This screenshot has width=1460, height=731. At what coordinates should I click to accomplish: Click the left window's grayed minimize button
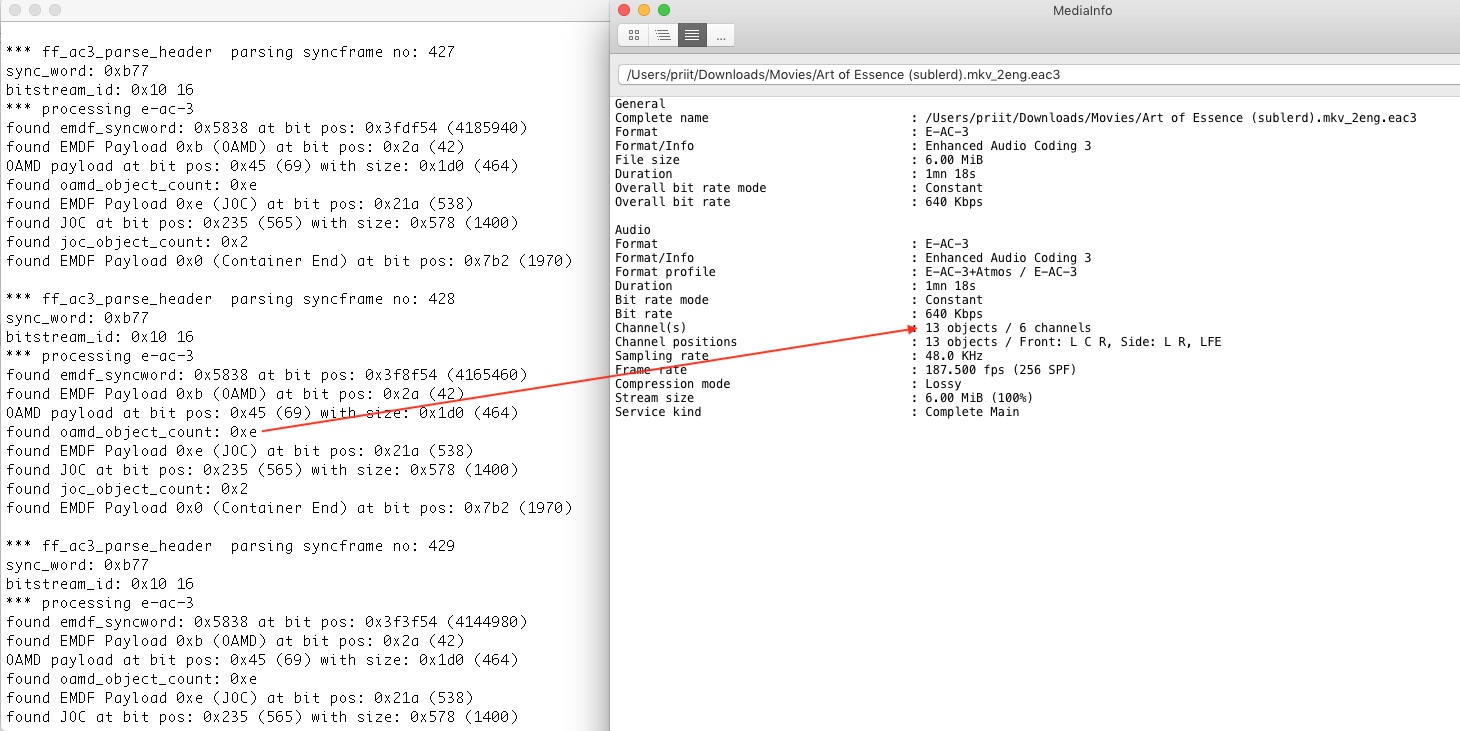34,10
